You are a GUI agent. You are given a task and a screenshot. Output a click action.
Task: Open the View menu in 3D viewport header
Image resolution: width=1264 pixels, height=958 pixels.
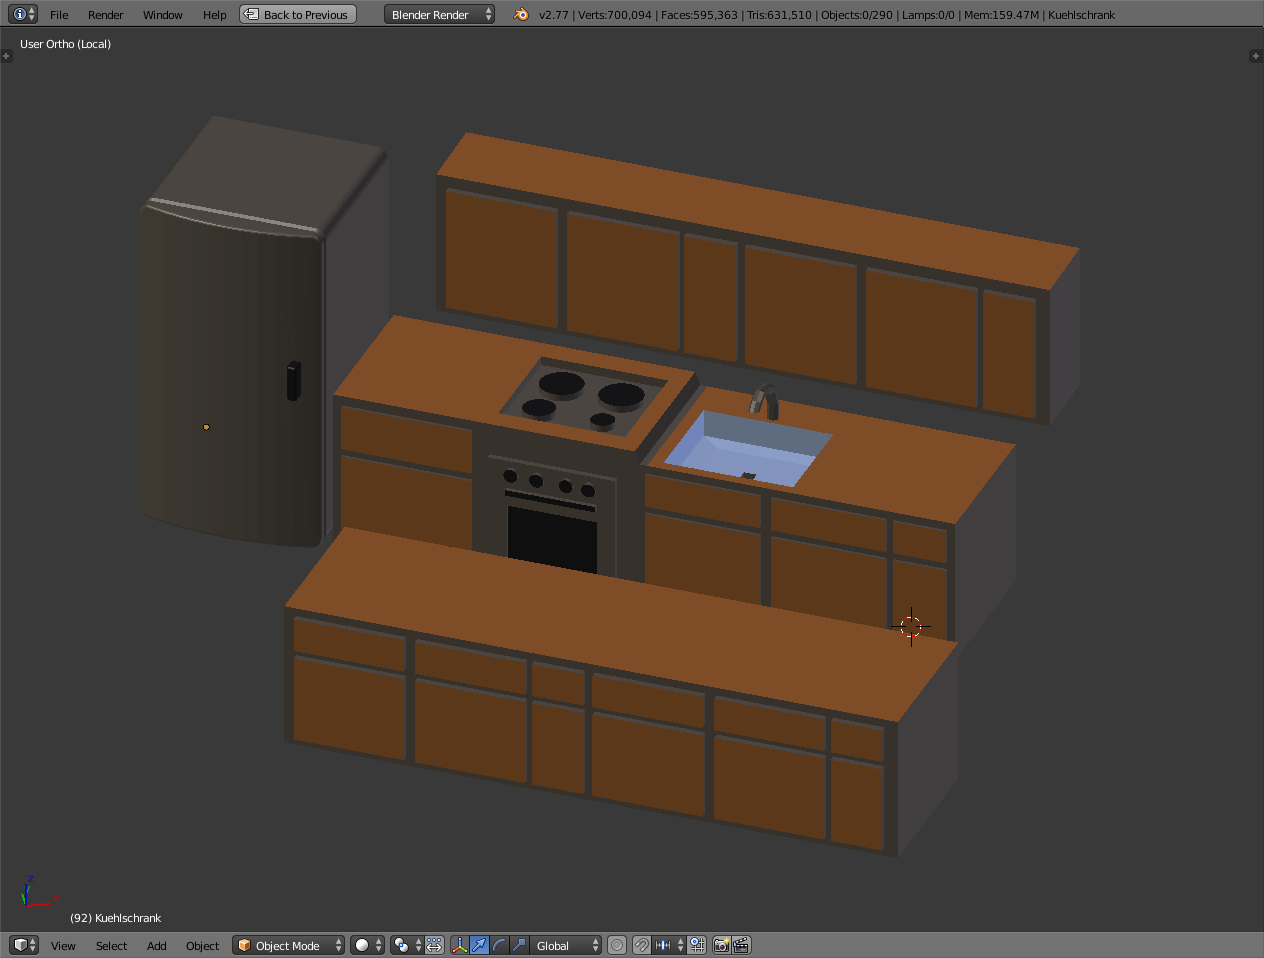(63, 946)
